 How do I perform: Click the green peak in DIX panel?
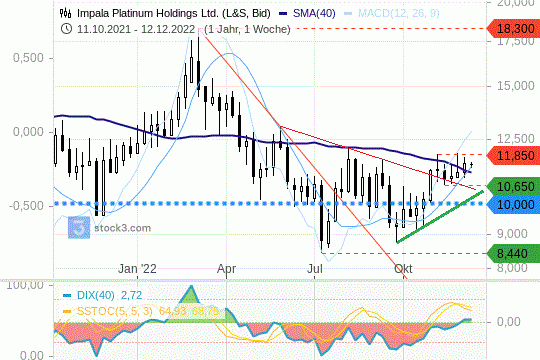(191, 295)
